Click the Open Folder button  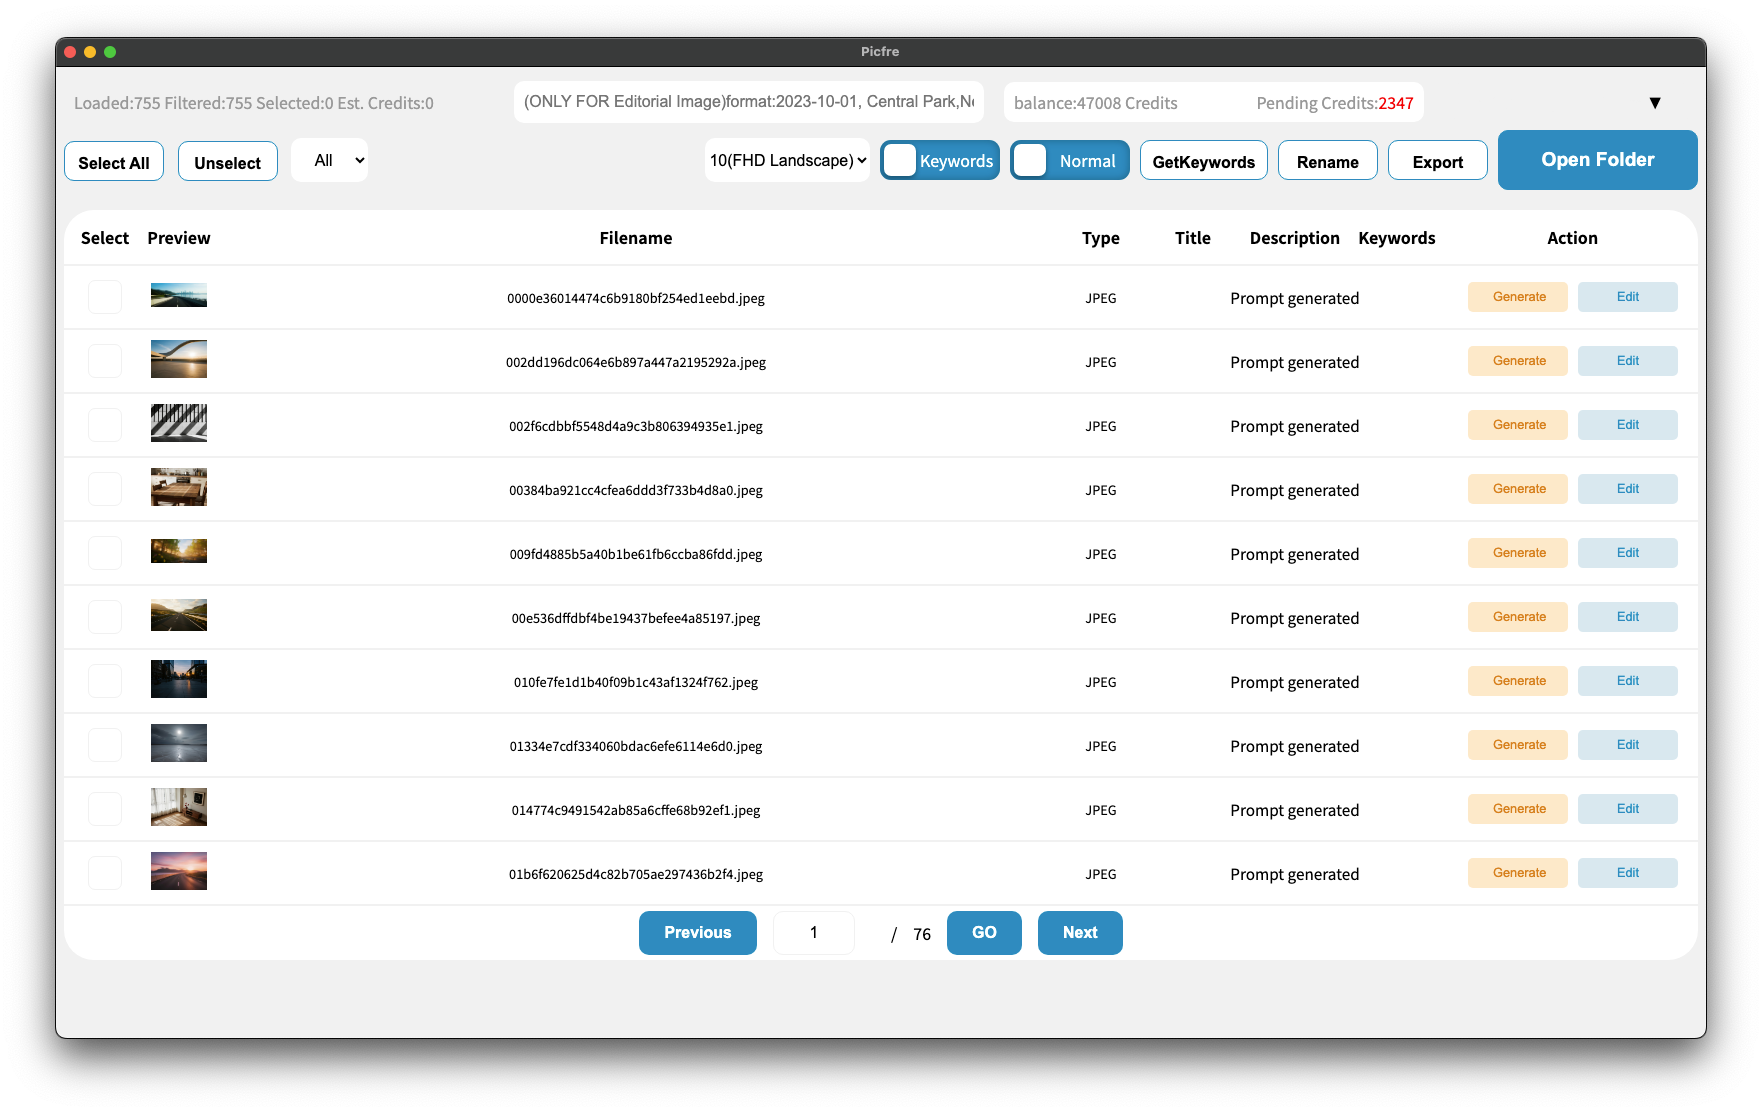click(1597, 160)
